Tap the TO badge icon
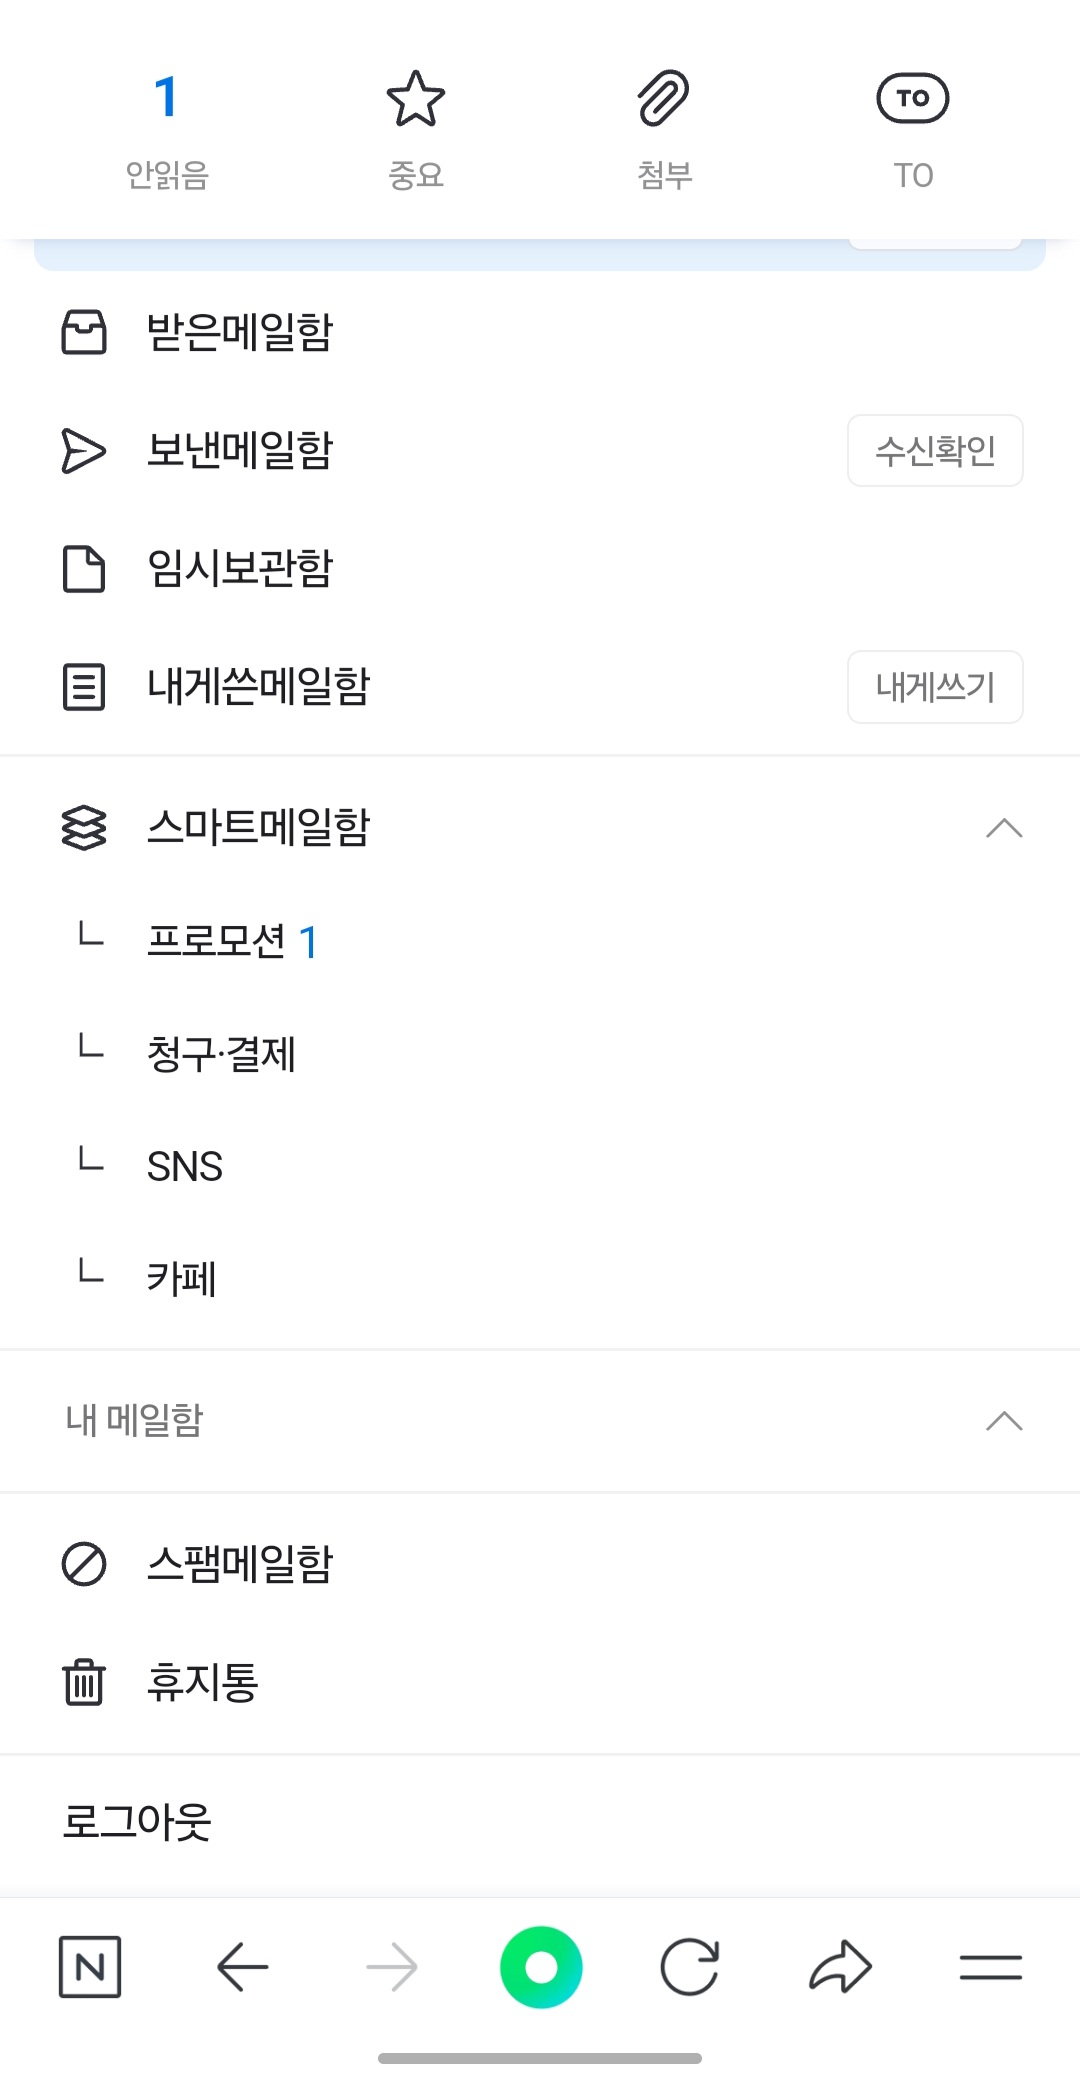1080x2079 pixels. point(912,99)
